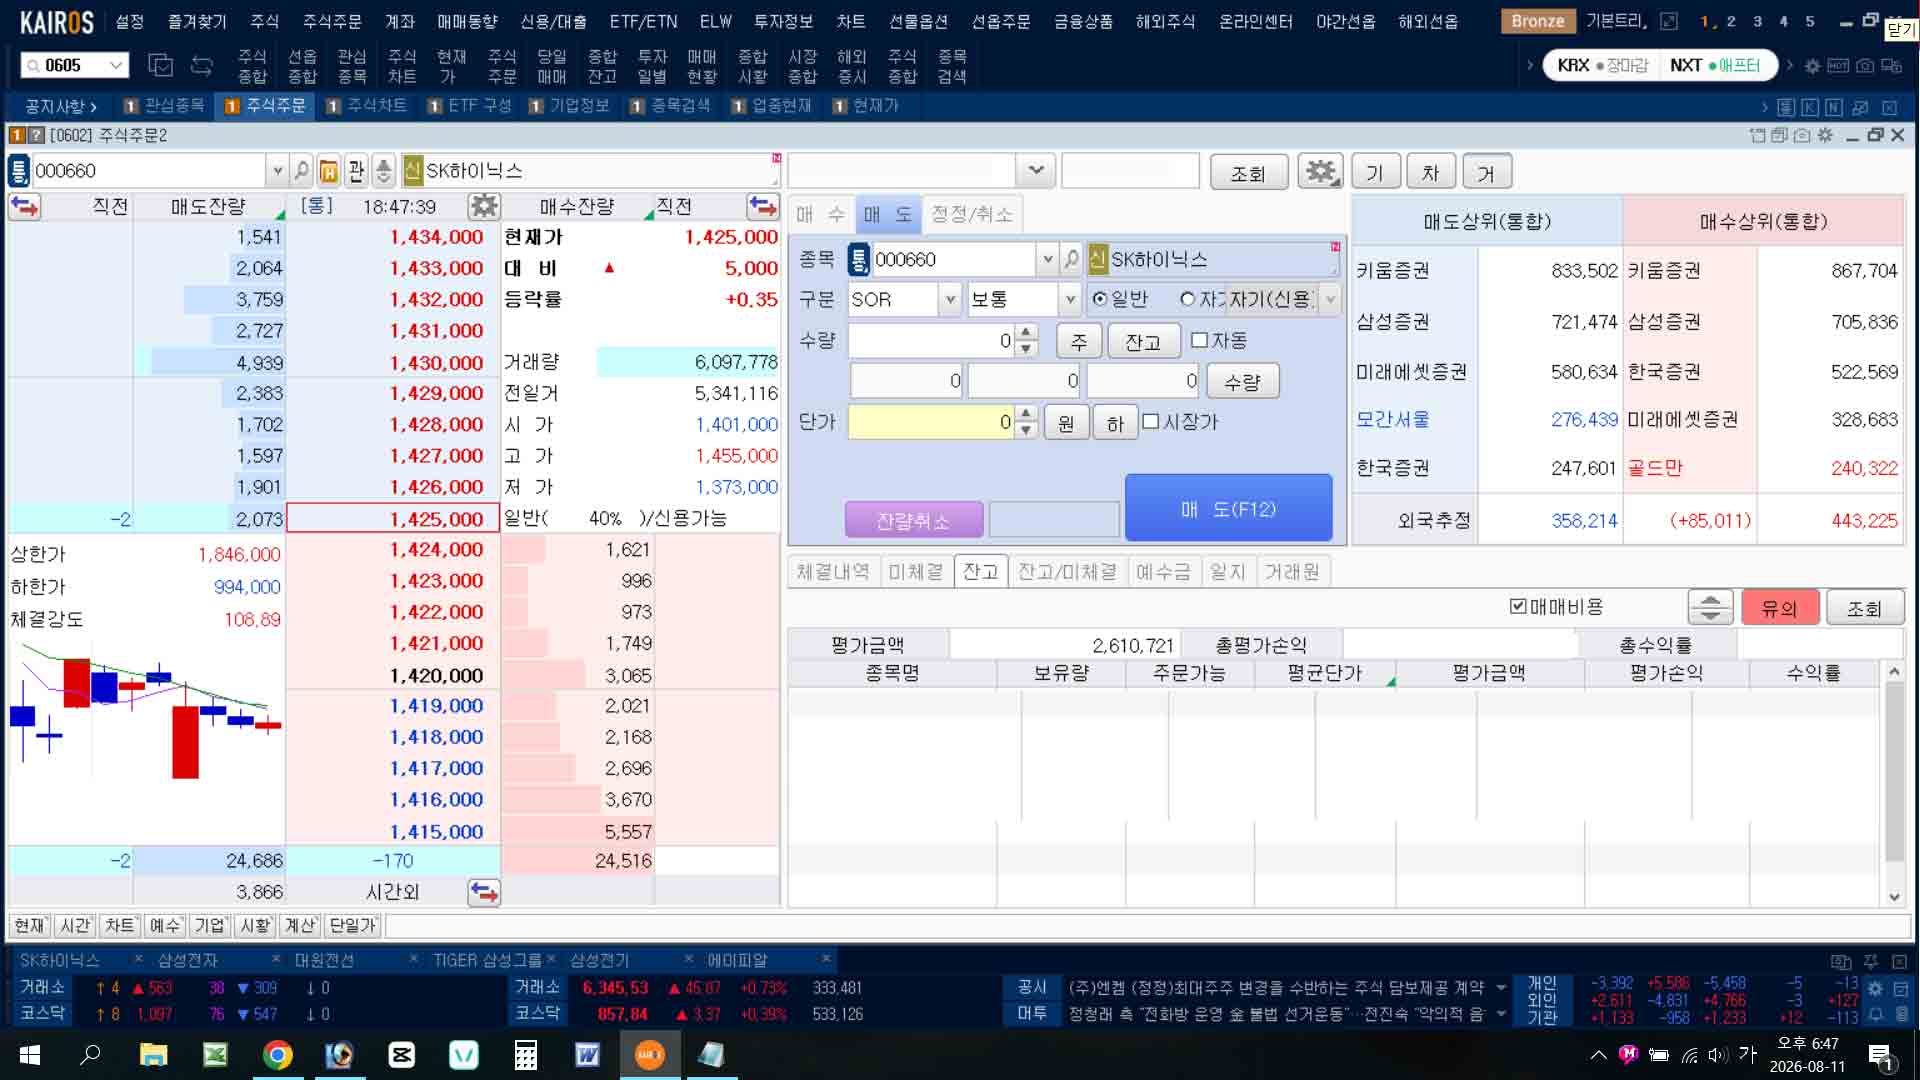
Task: Open the top stock code 000660 dropdown
Action: [277, 171]
